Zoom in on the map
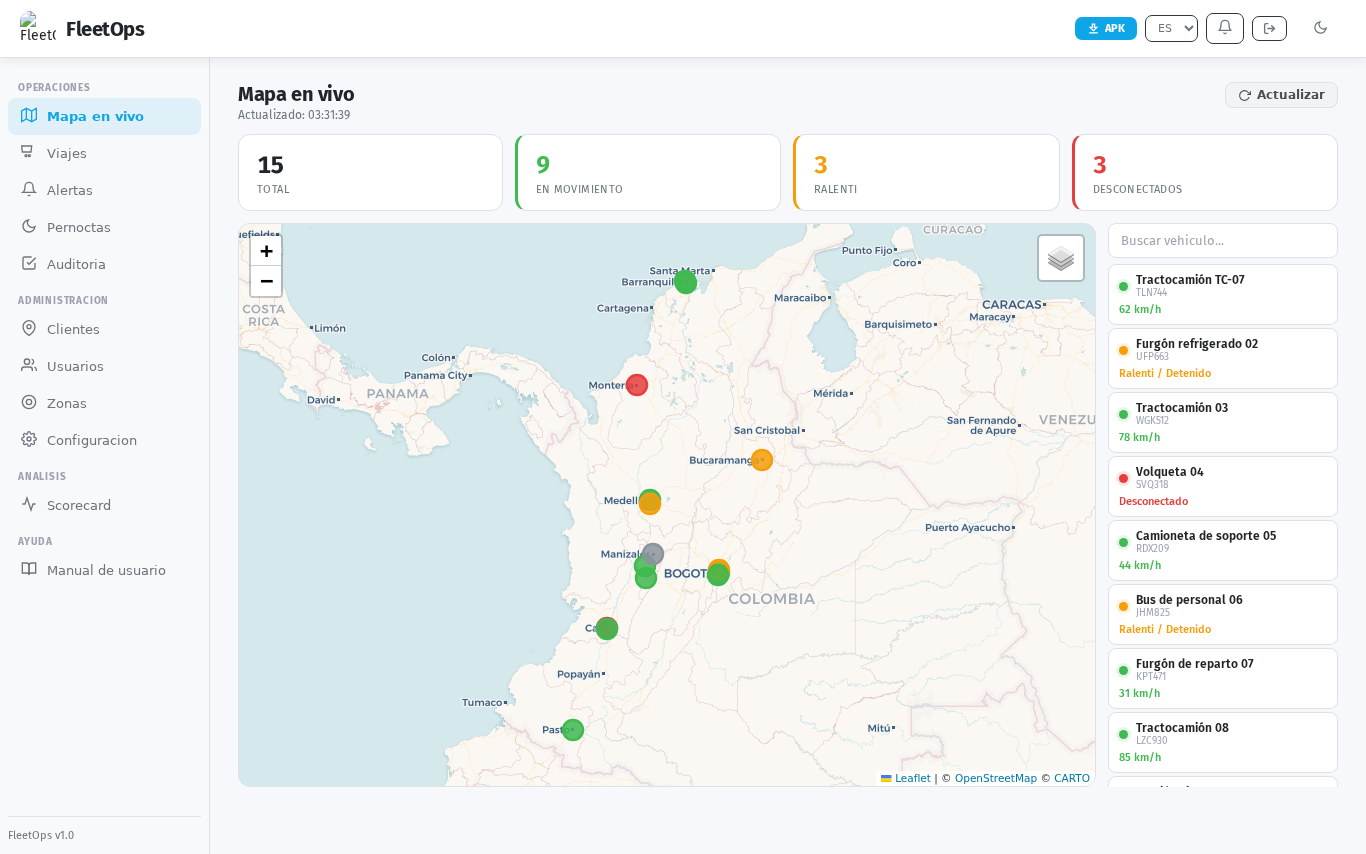 tap(266, 251)
